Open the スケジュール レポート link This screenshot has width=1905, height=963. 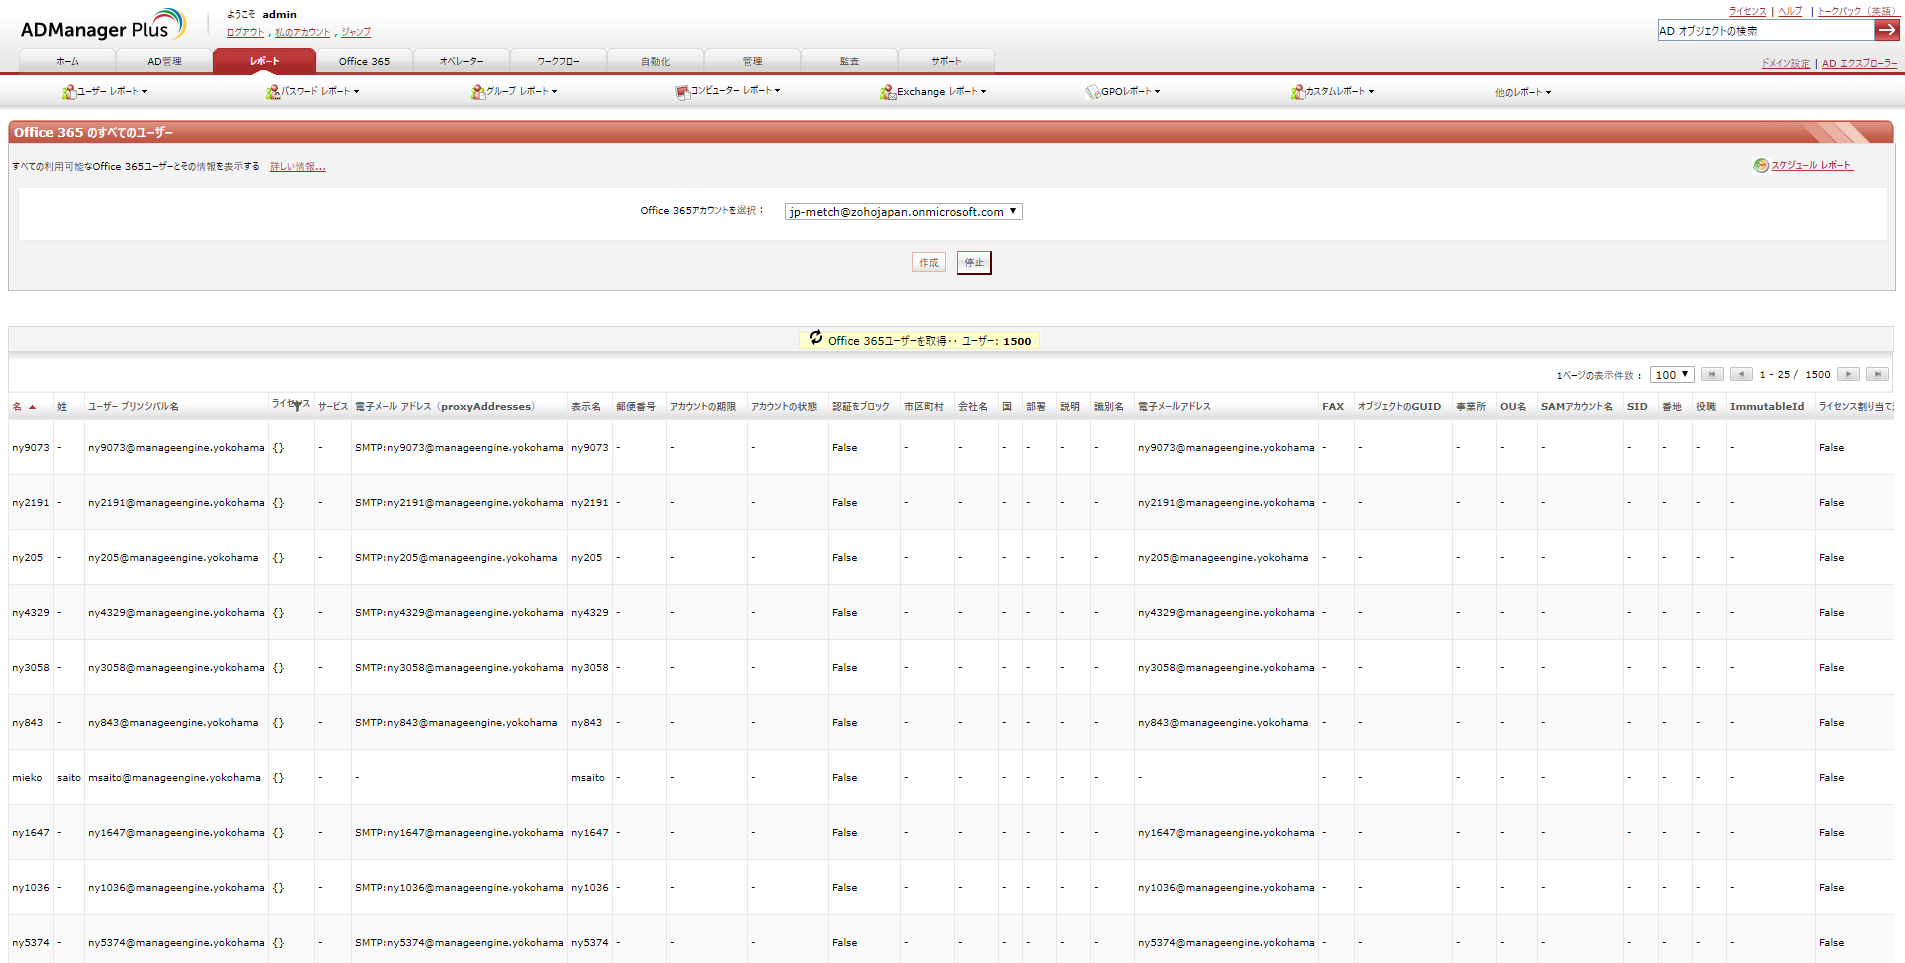point(1812,165)
